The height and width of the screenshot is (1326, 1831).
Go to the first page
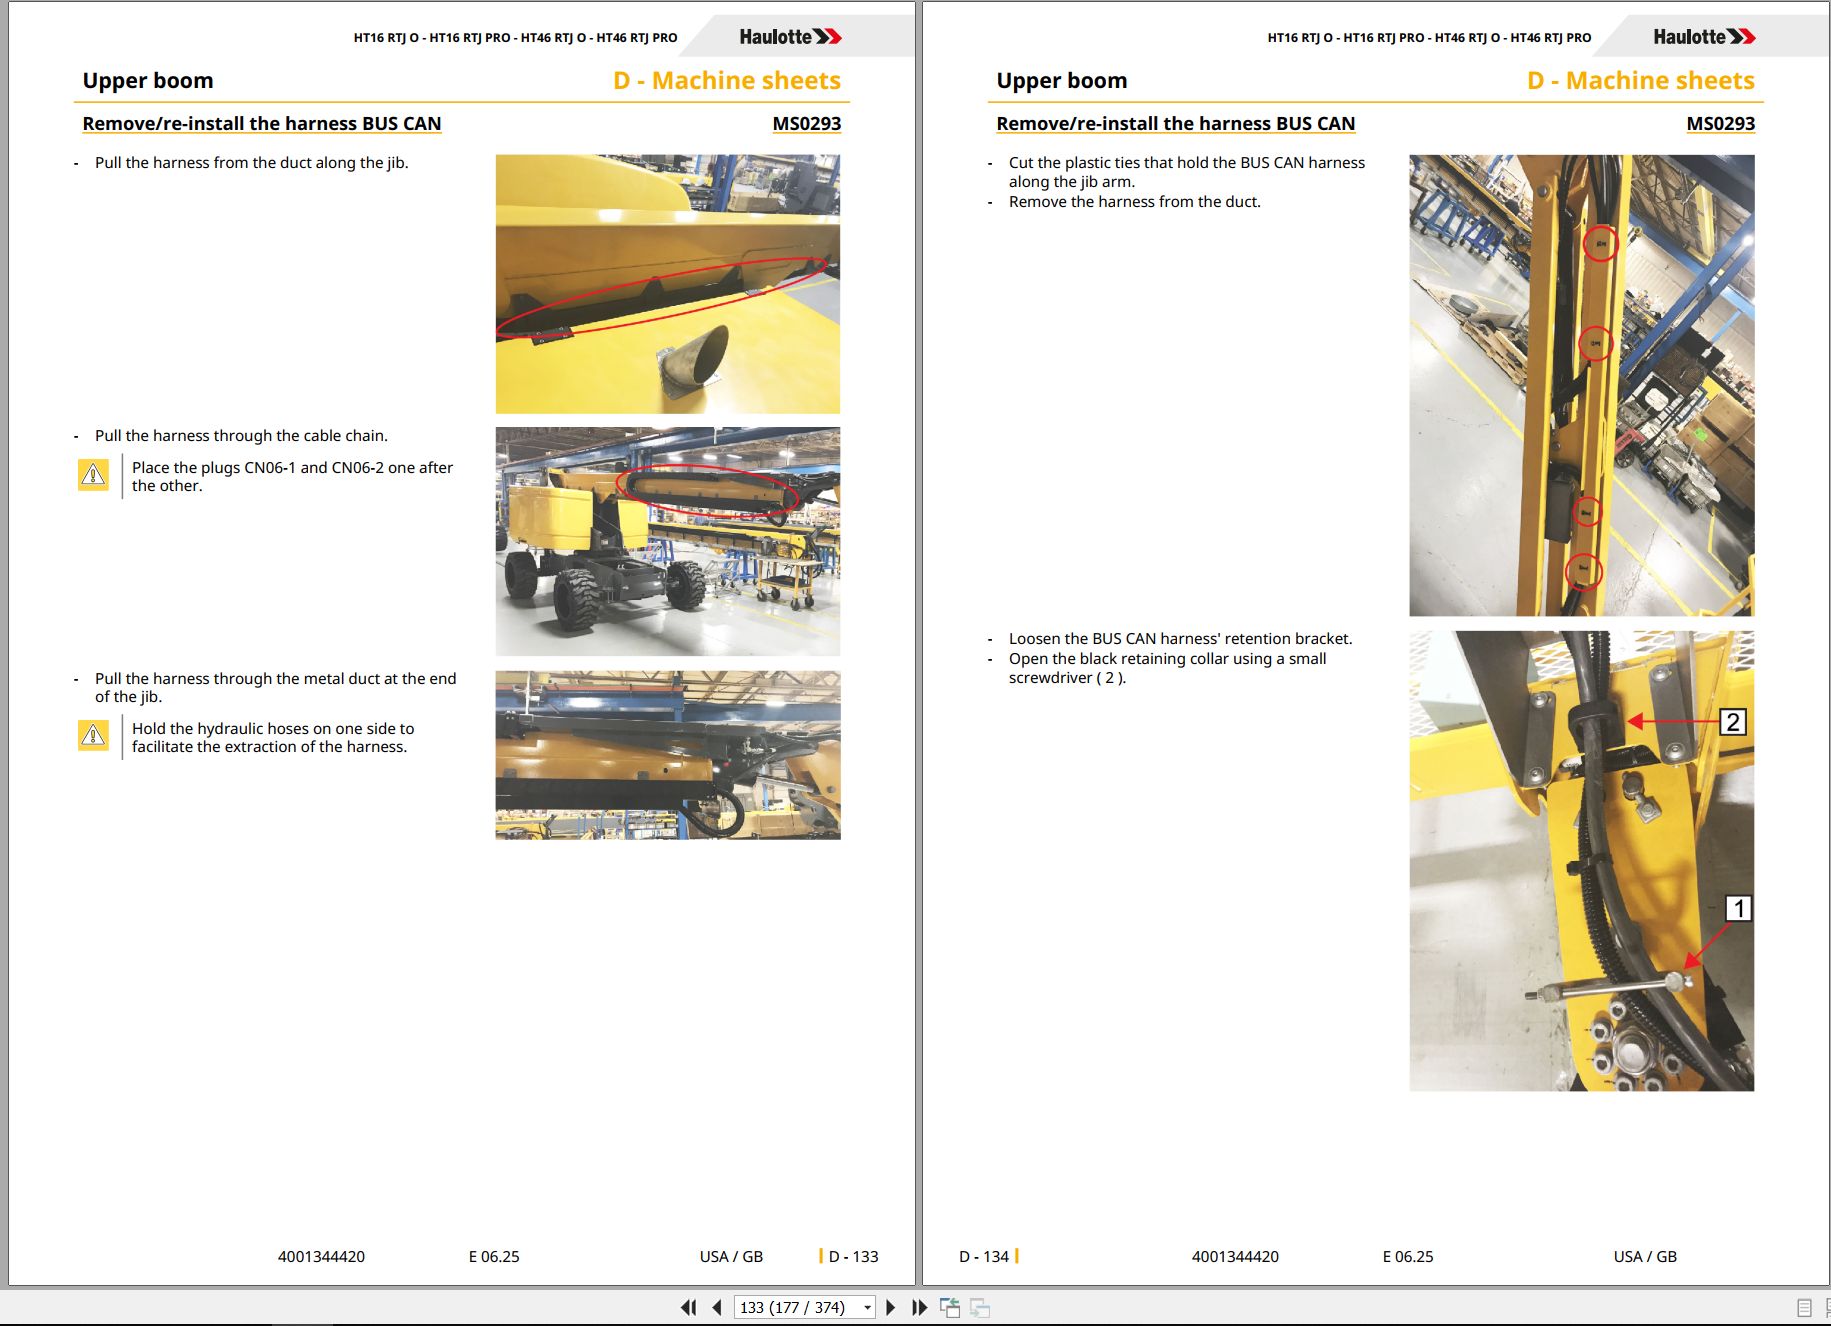[688, 1307]
